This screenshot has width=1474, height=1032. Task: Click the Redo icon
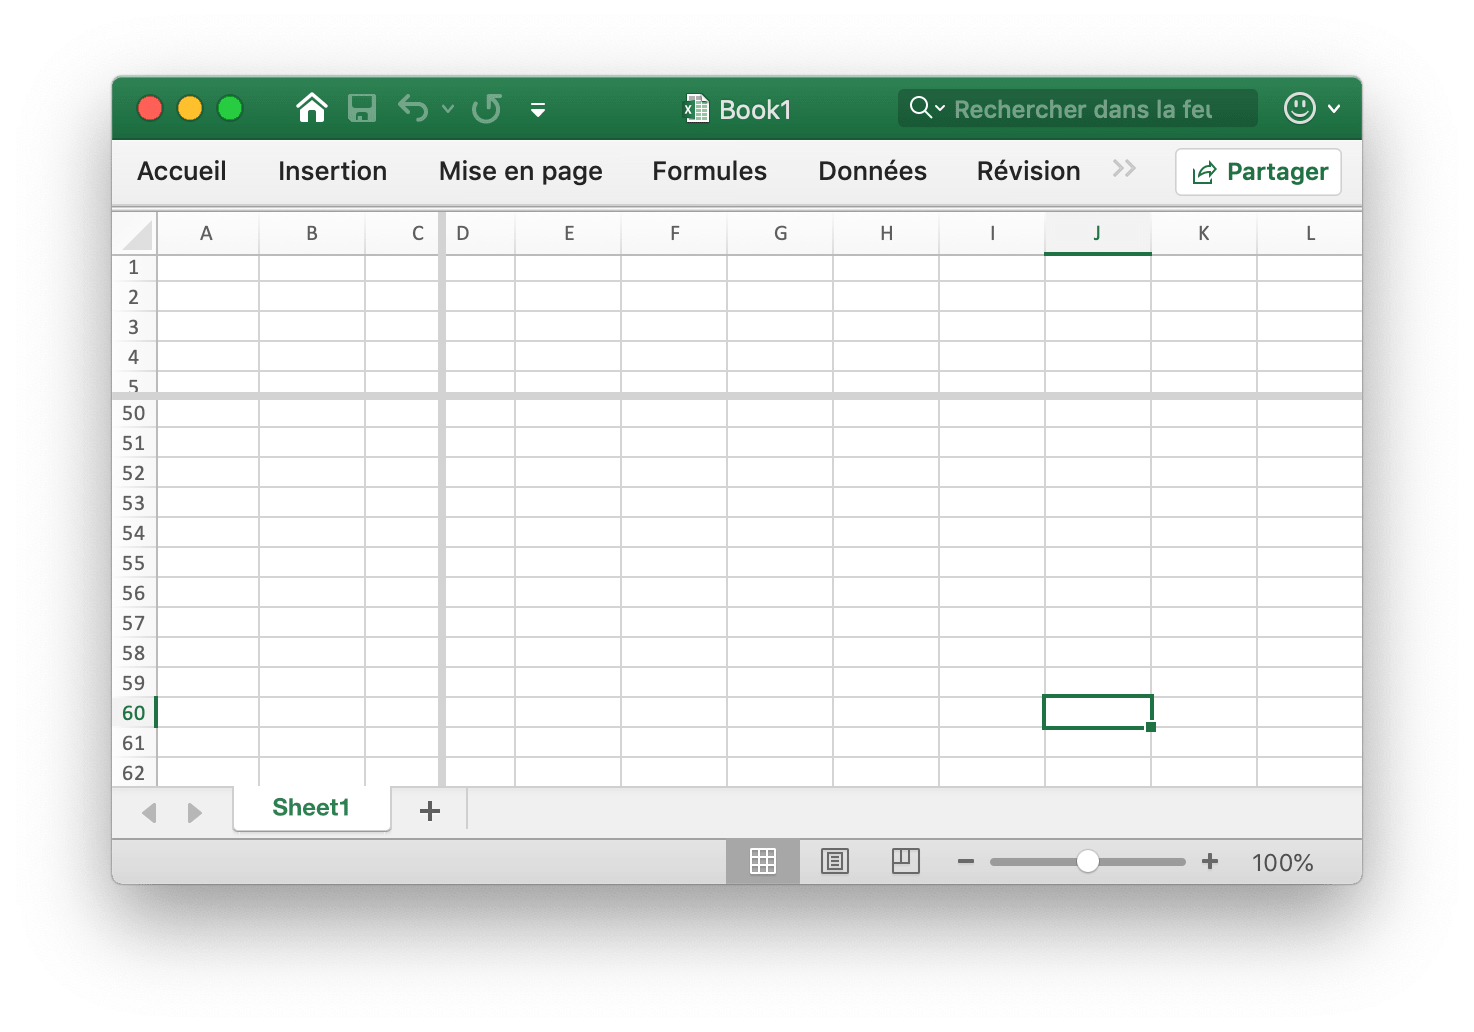(487, 108)
